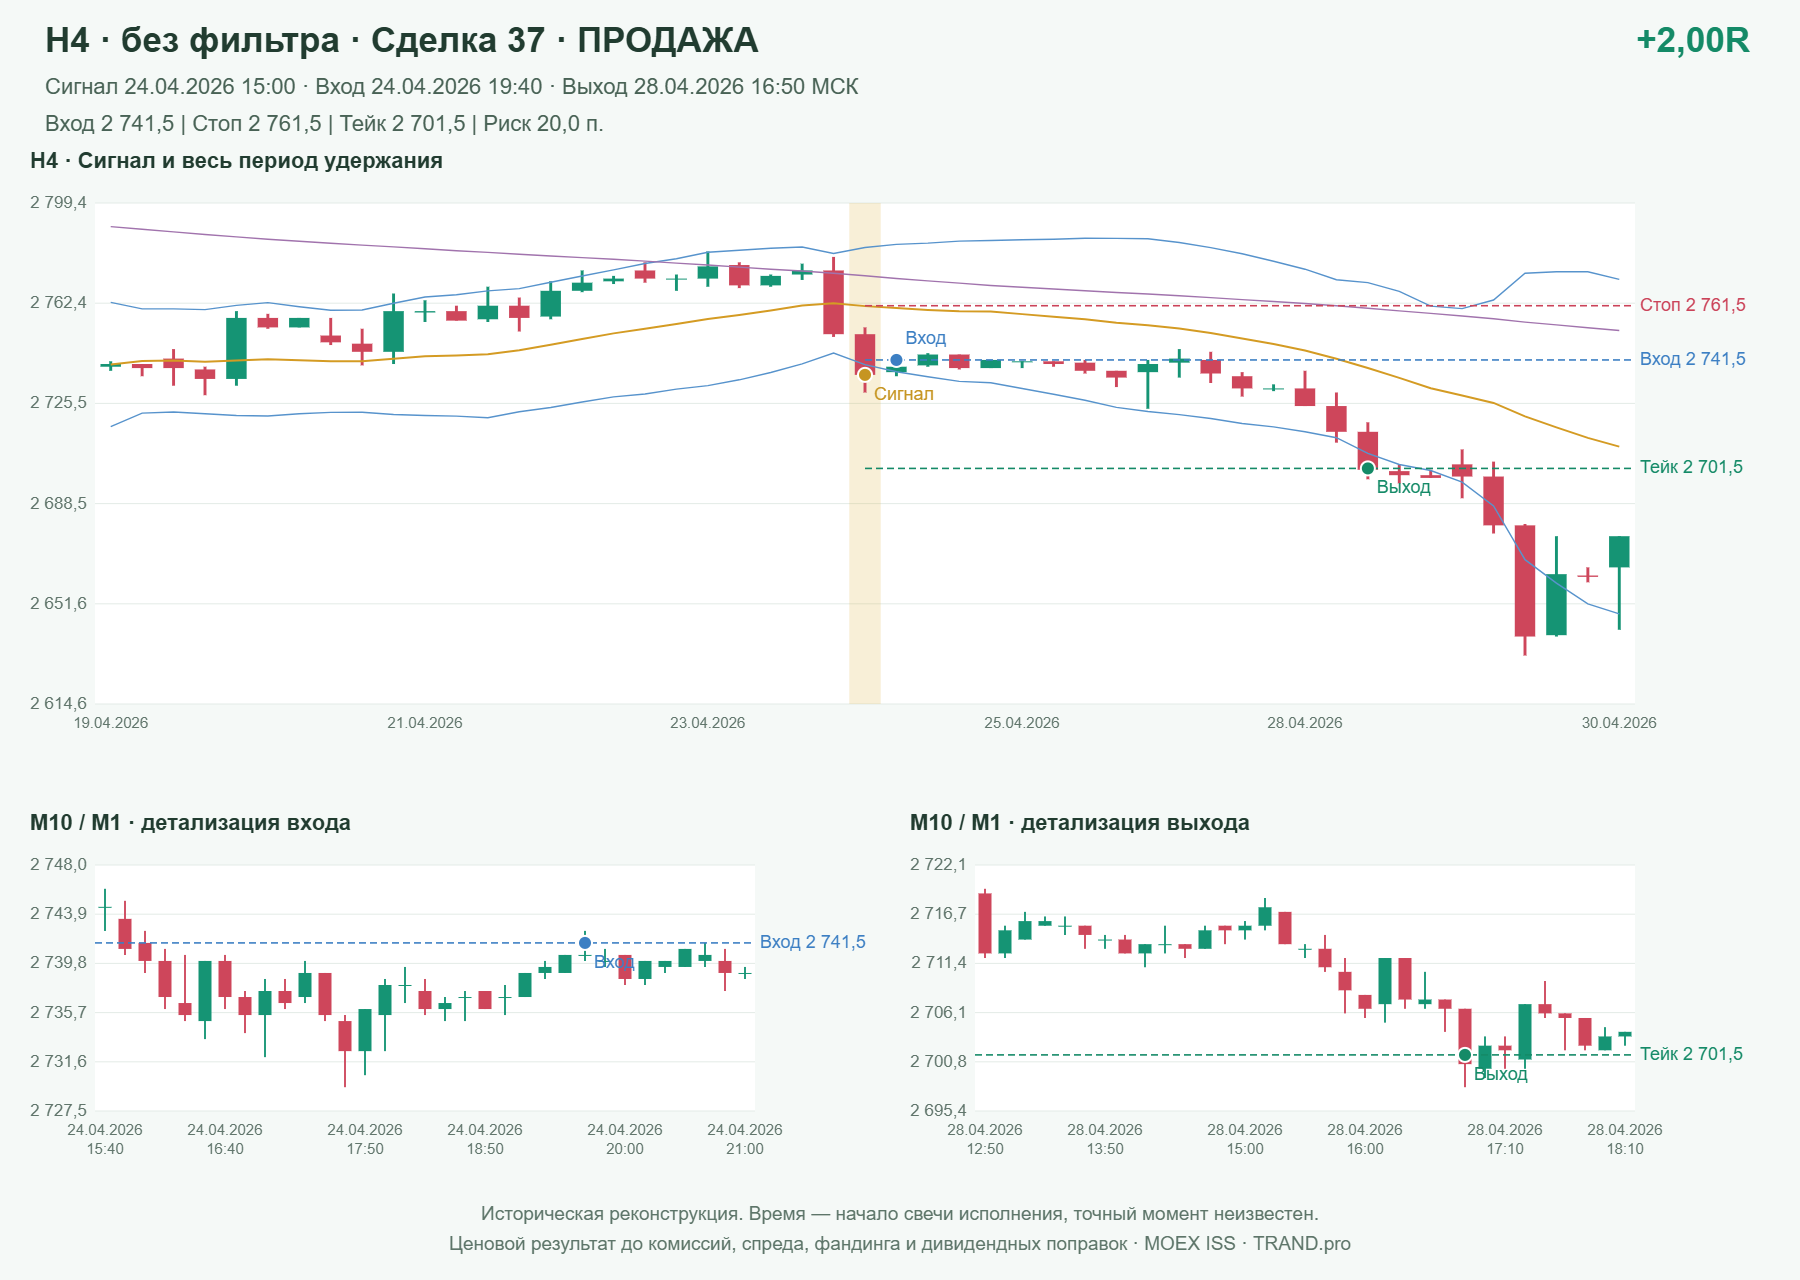Click the '2 688,5' price axis label
The width and height of the screenshot is (1800, 1280).
(58, 504)
